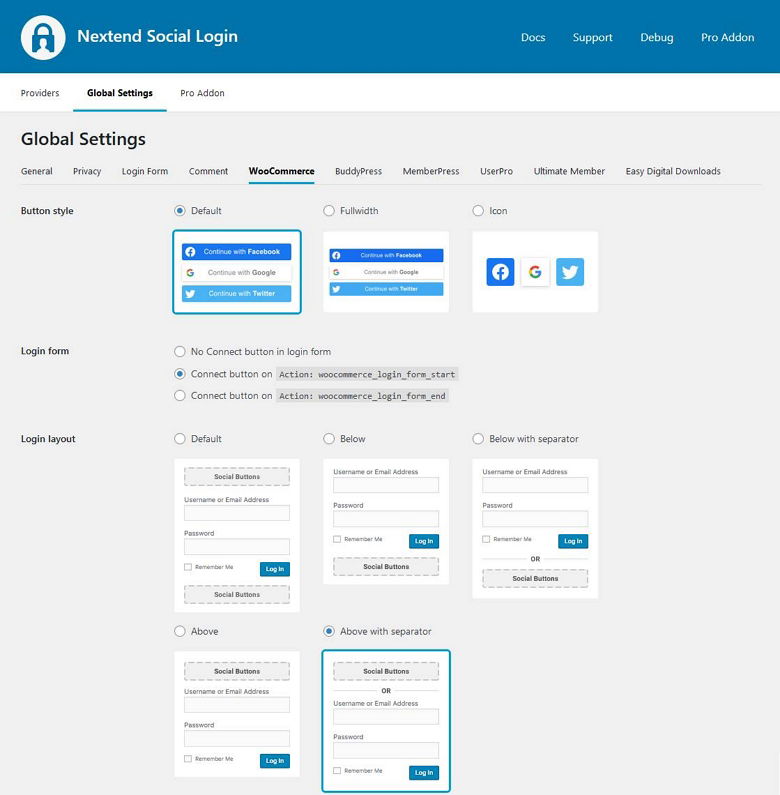The image size is (780, 795).
Task: Select Below with separator login layout
Action: tap(478, 439)
